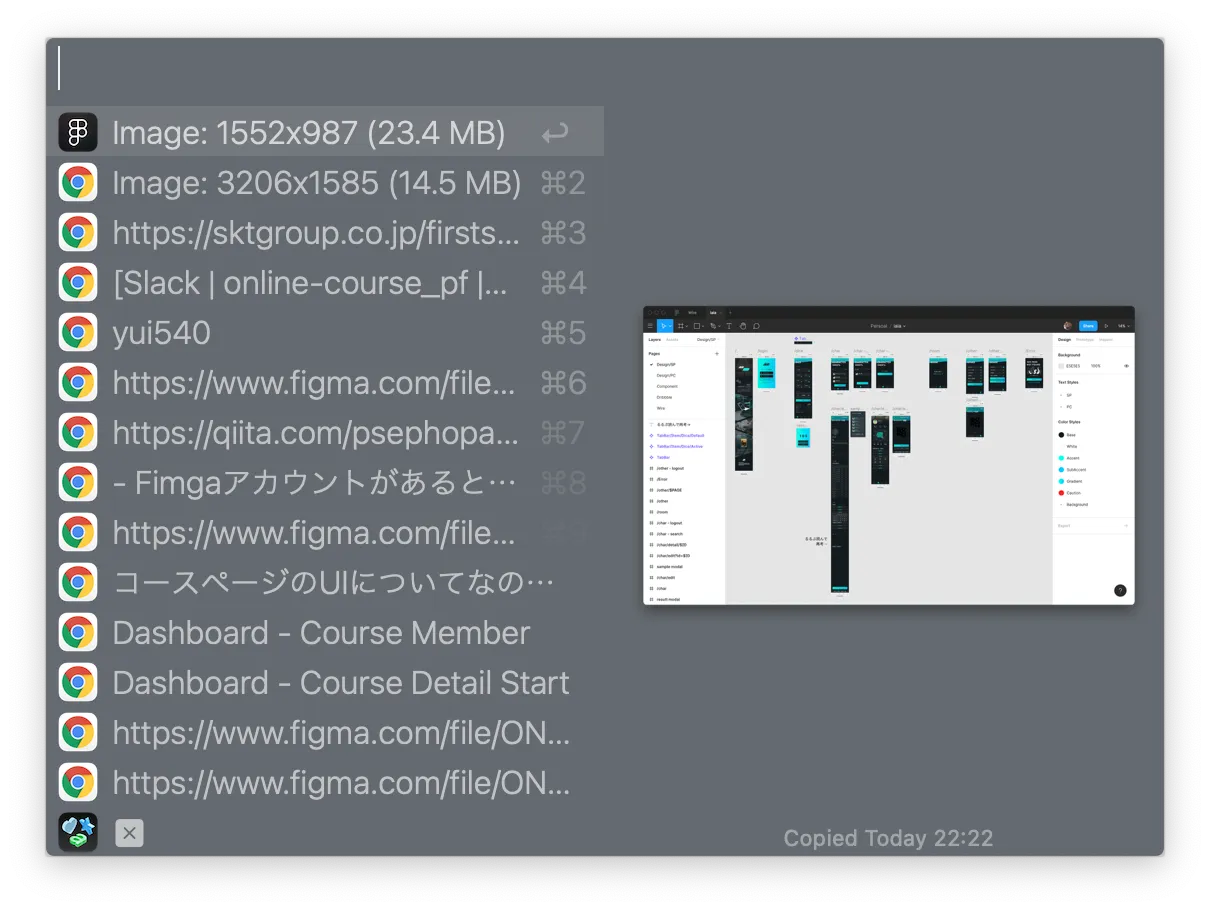This screenshot has height=910, width=1210.
Task: Select the コースページのUIについてなの entry
Action: (333, 582)
